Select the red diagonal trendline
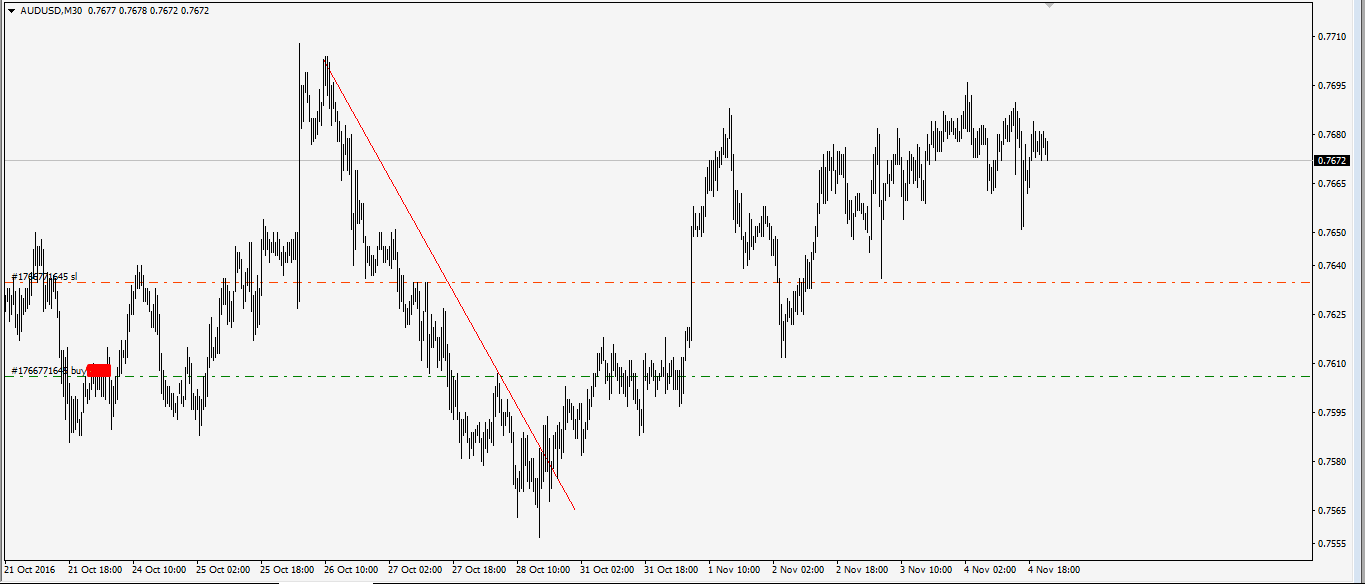The height and width of the screenshot is (584, 1365). (450, 285)
